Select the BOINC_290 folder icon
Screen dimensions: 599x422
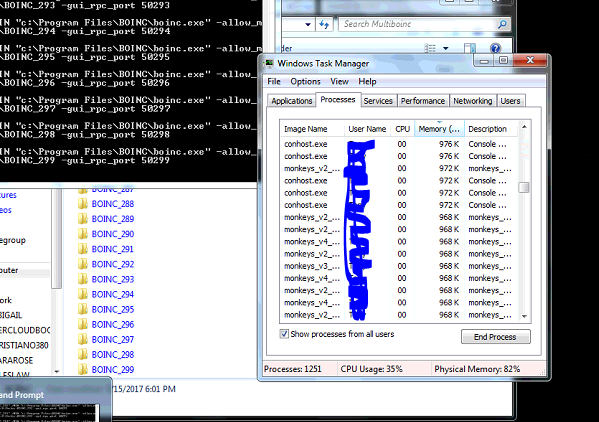pyautogui.click(x=83, y=234)
